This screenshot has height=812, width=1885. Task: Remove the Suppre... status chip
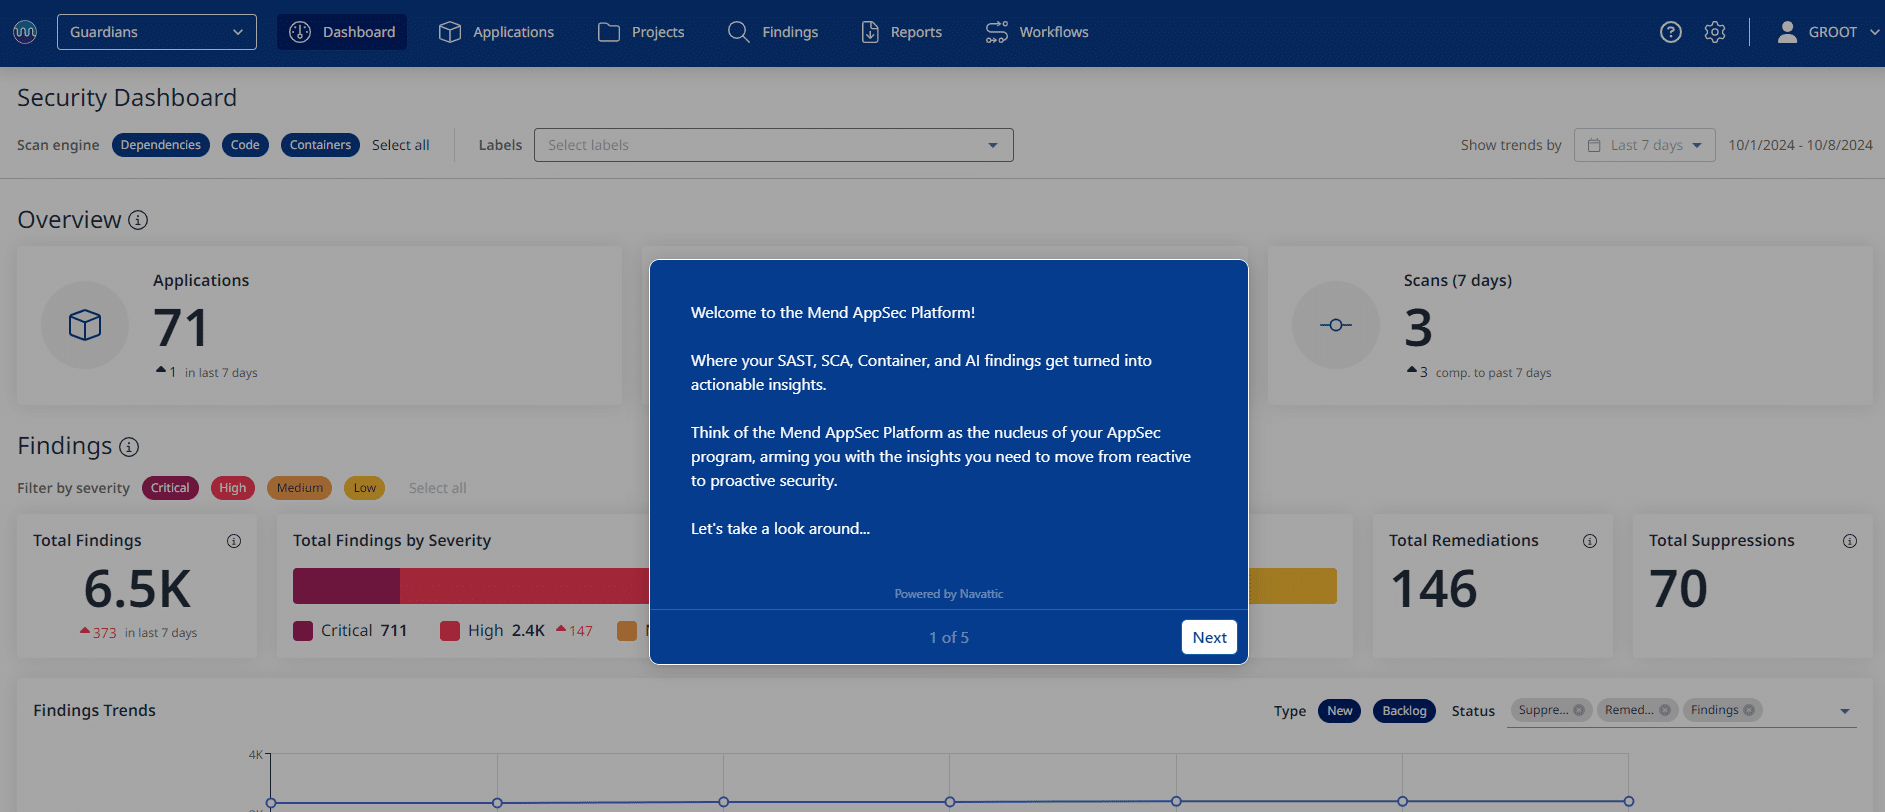click(x=1579, y=710)
